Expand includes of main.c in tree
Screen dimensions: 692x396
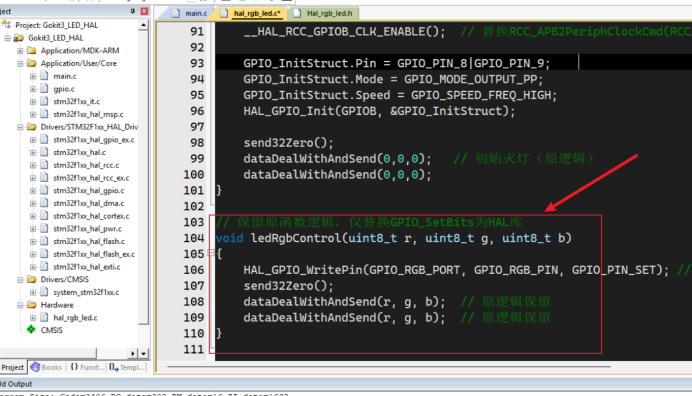(x=33, y=76)
